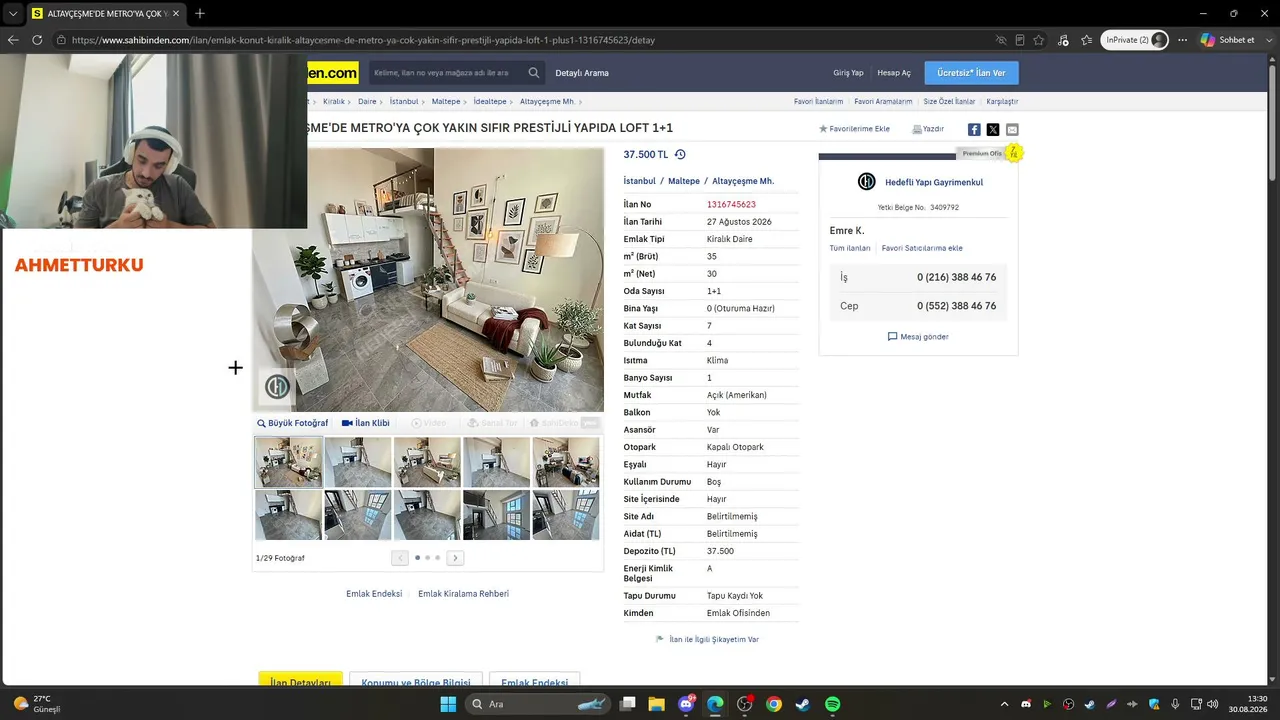The width and height of the screenshot is (1280, 720).
Task: Click İlan ile İlgili Şikayetim Var link
Action: [x=707, y=639]
